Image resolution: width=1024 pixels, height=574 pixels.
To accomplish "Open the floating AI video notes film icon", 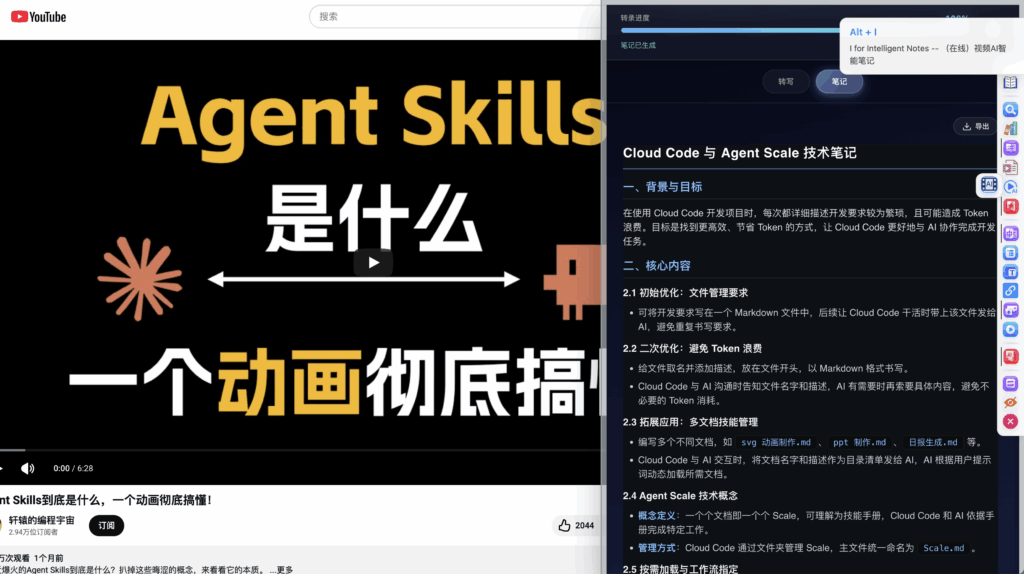I will pyautogui.click(x=988, y=185).
